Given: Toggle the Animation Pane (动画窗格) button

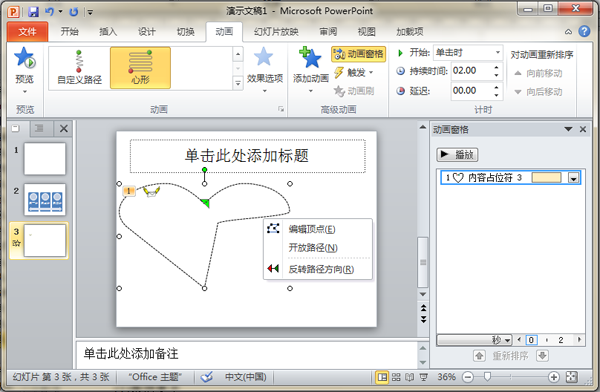Looking at the screenshot, I should [359, 54].
